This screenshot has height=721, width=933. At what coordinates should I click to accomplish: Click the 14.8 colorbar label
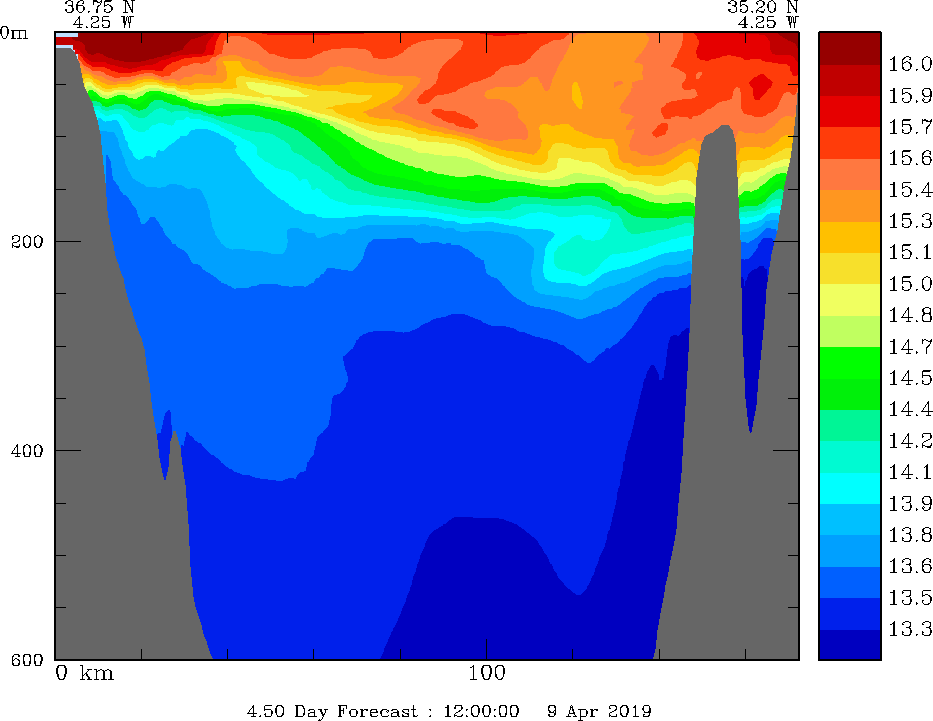click(x=910, y=315)
